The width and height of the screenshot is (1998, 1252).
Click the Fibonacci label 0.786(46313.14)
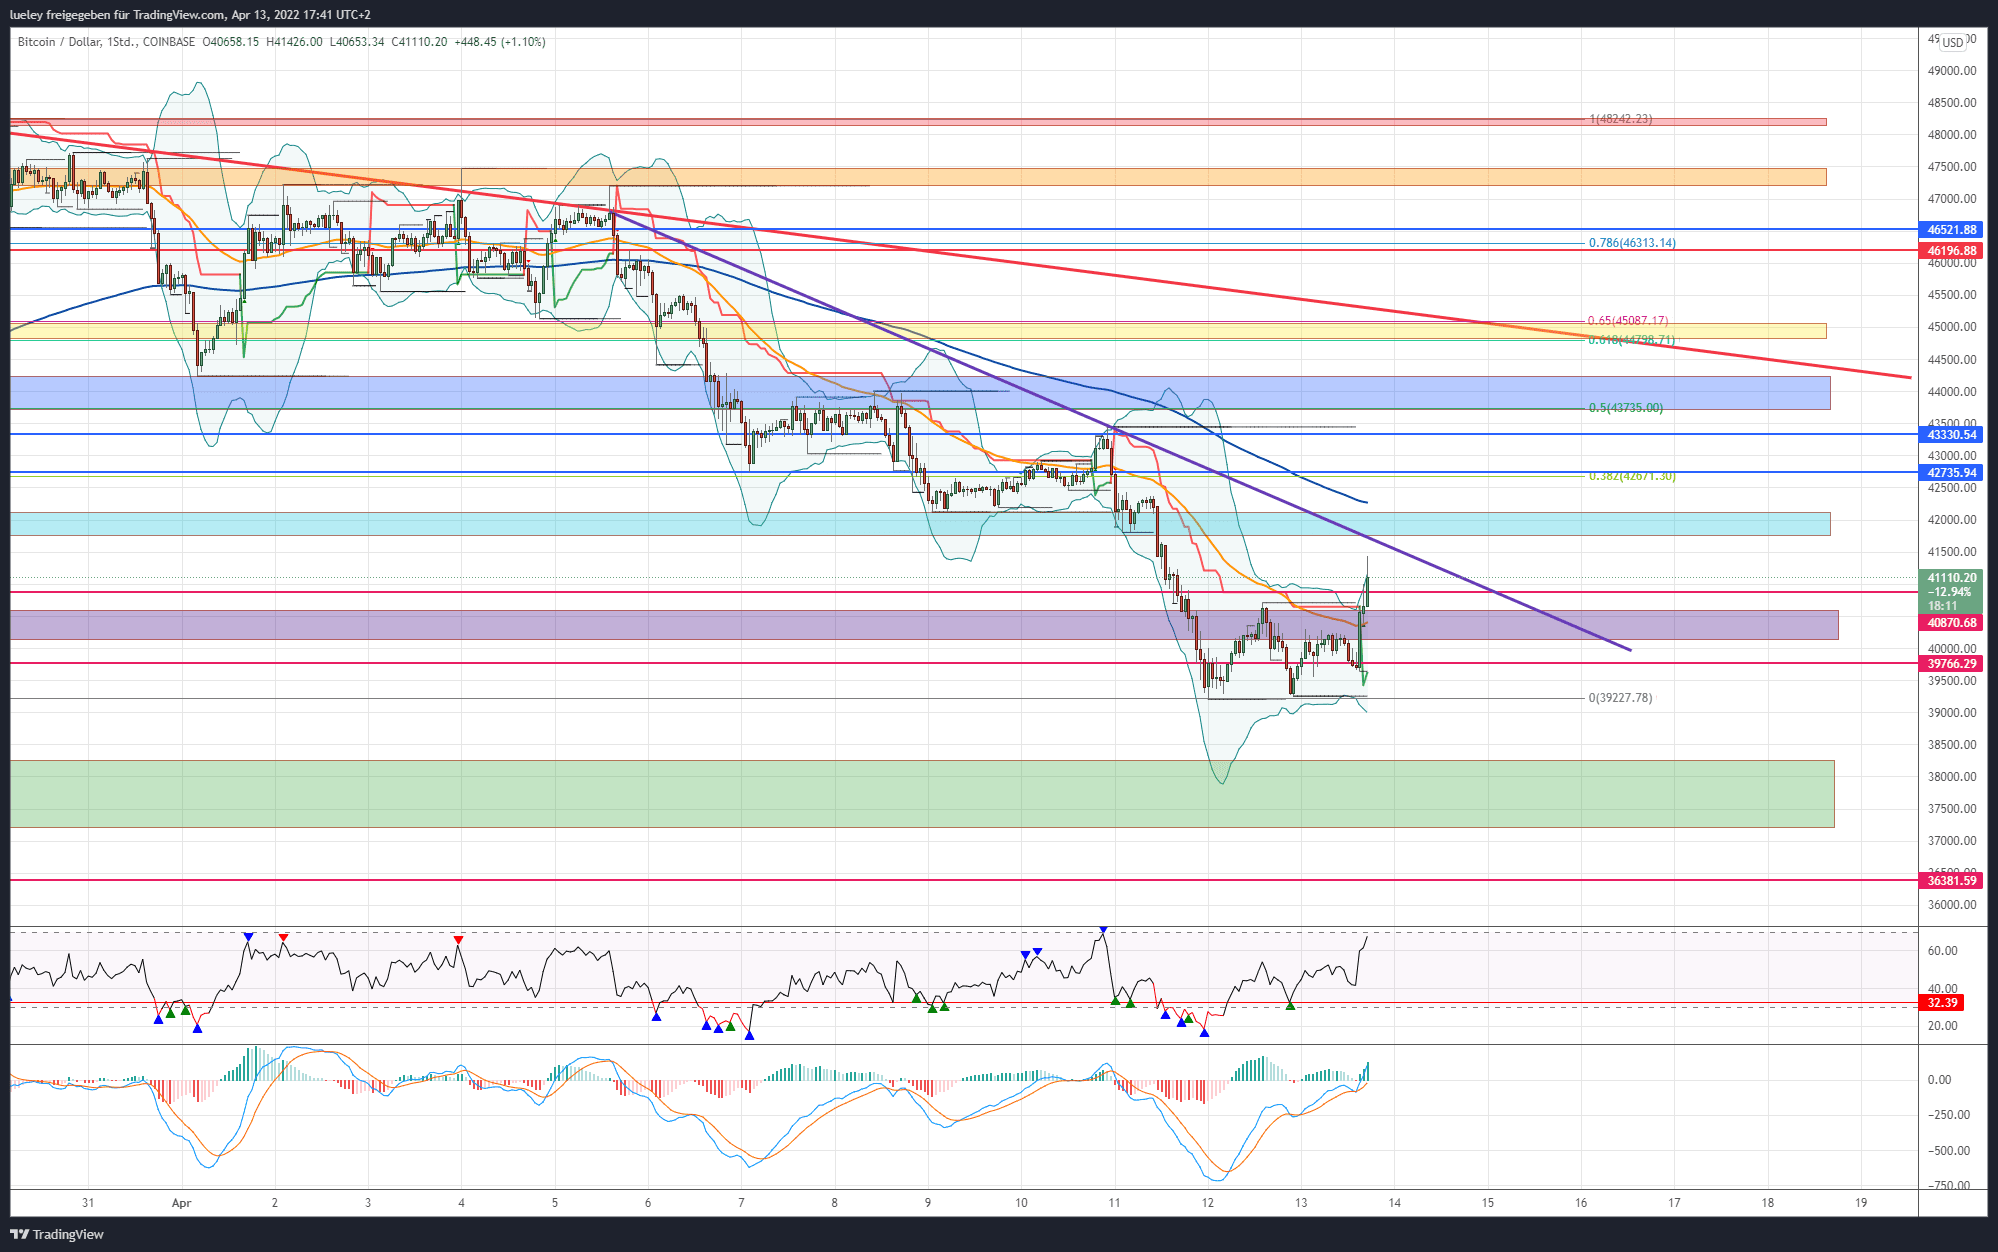[1632, 243]
